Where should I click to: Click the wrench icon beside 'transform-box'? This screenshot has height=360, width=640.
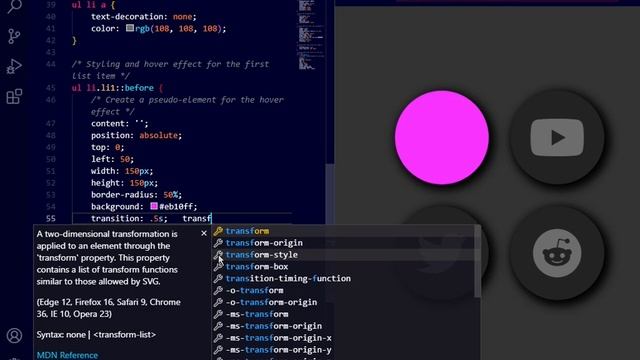218,267
